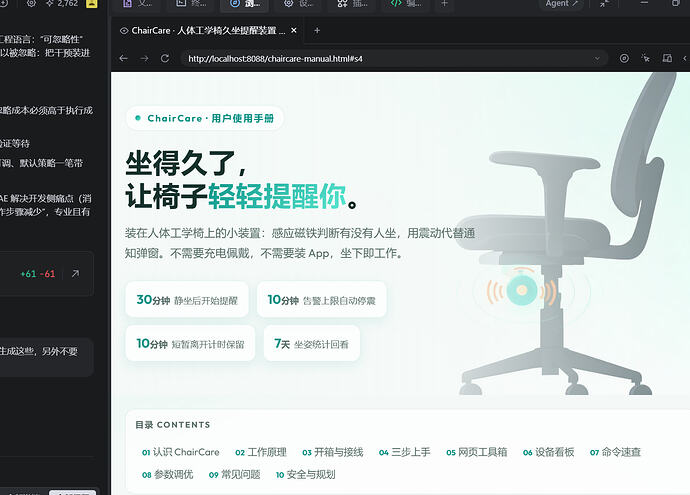
Task: Close the ChairCare browser tab
Action: 294,30
